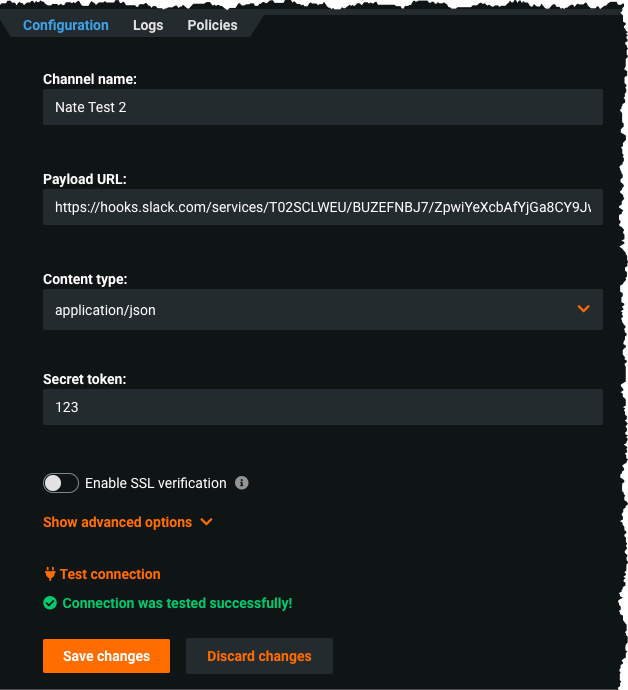The image size is (628, 690).
Task: Click the chevron next to Show advanced options
Action: 207,522
